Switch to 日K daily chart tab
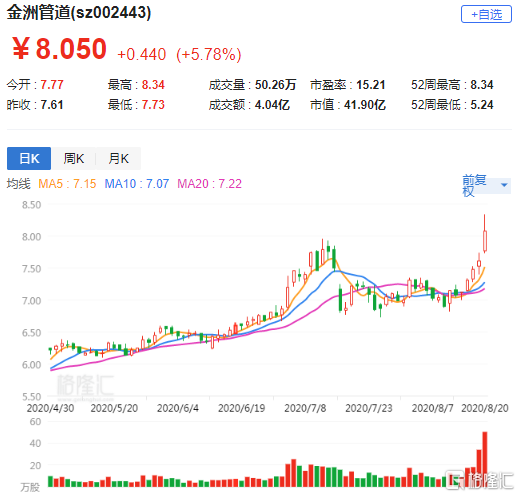Viewport: 520px width, 497px height. (x=29, y=158)
